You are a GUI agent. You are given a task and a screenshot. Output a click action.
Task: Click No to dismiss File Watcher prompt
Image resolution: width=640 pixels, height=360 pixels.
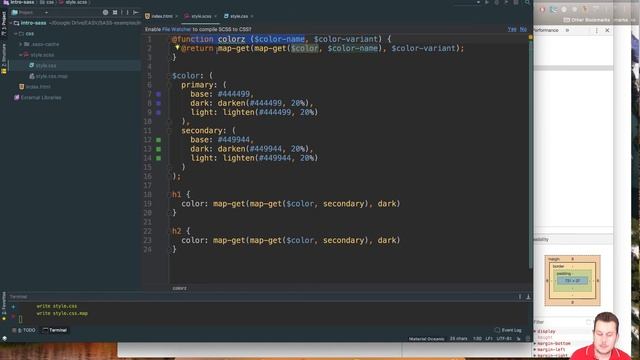(523, 29)
